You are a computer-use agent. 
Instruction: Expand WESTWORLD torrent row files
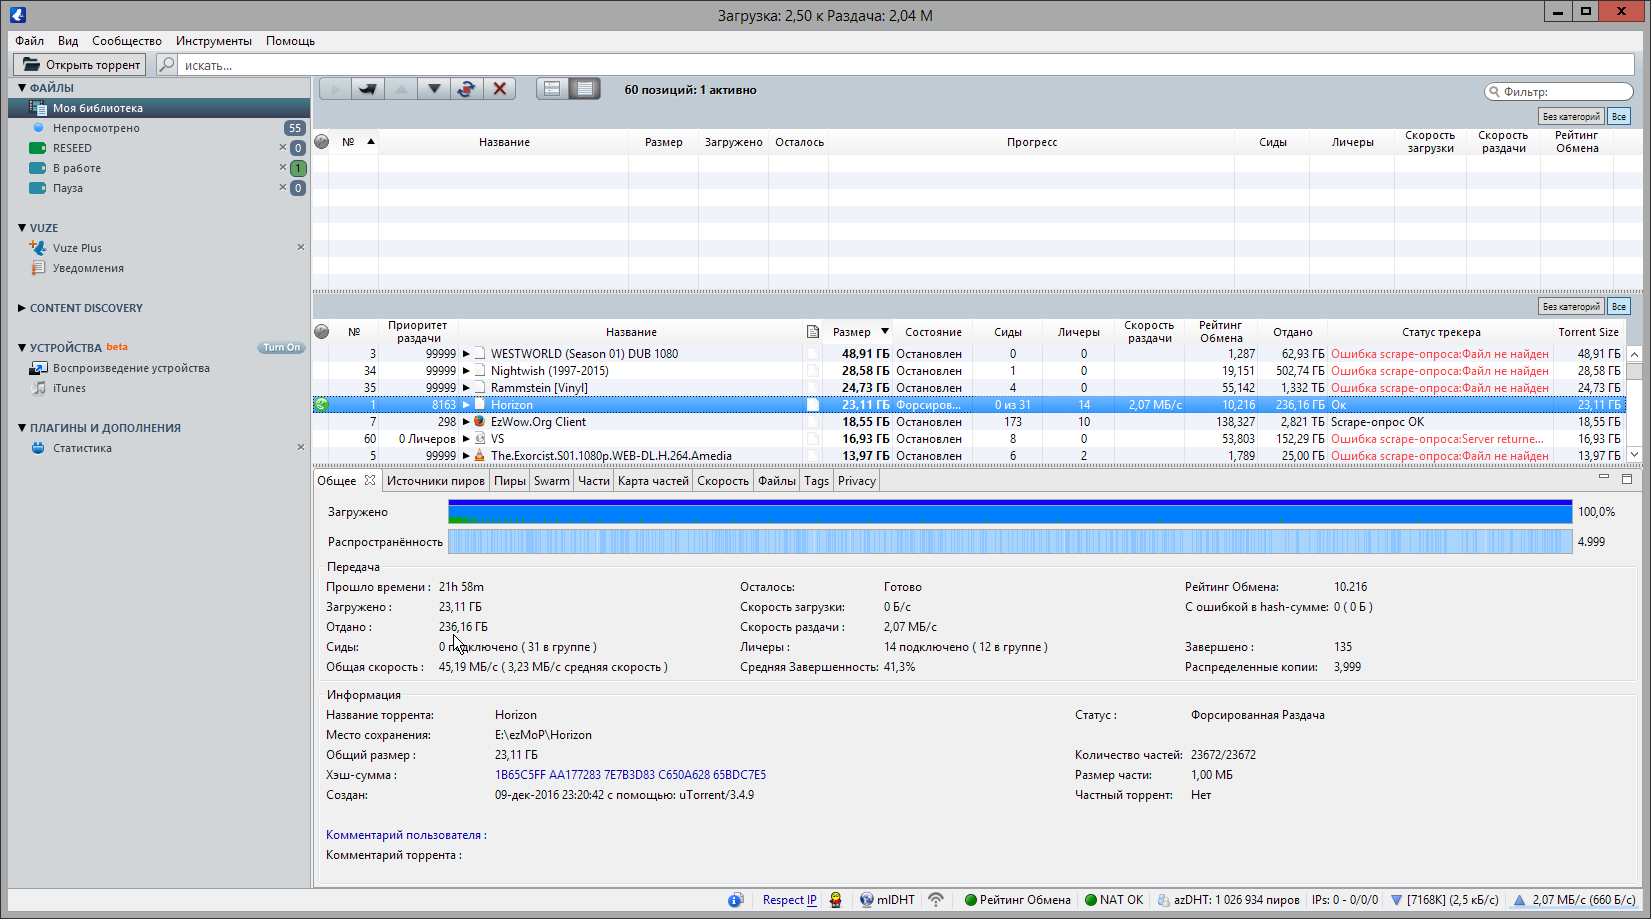466,354
